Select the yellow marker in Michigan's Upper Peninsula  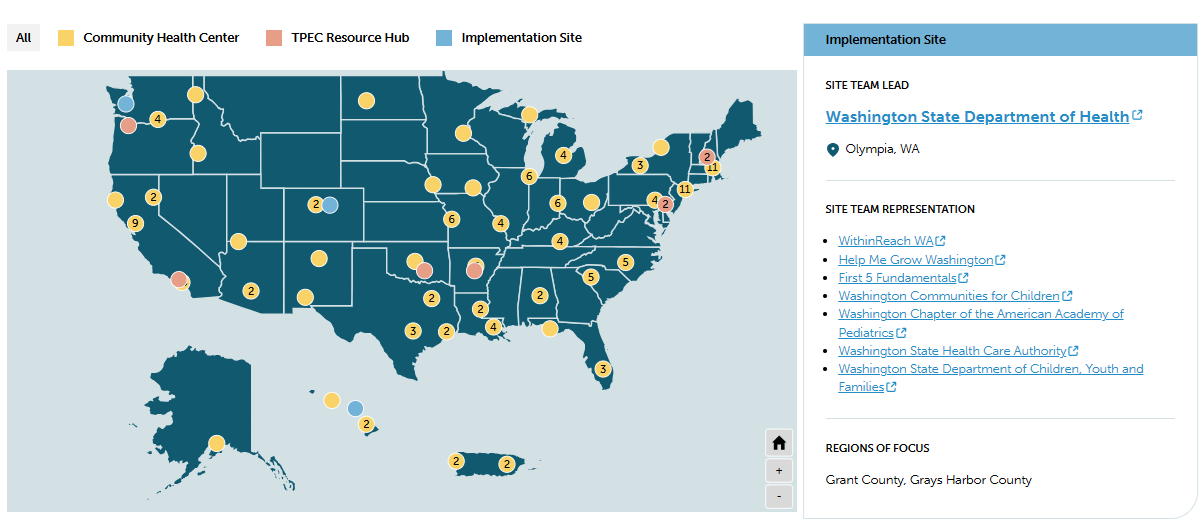coord(529,115)
